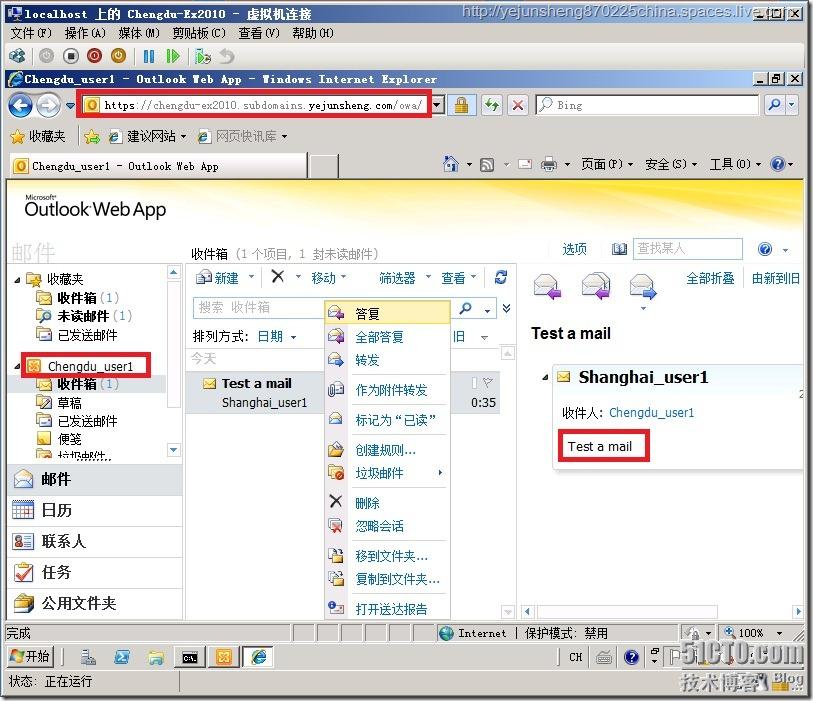Click the IE RSS feeds icon
The height and width of the screenshot is (701, 813).
[487, 165]
